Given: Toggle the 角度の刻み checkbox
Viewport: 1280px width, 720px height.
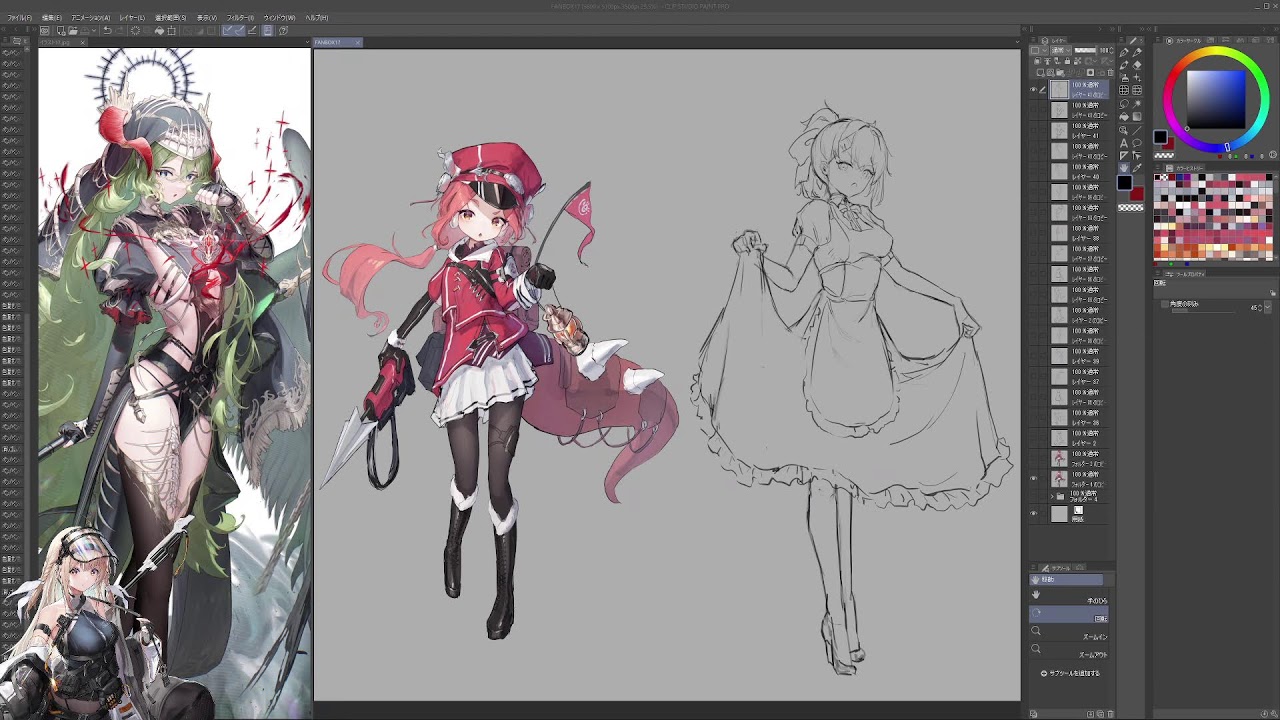Looking at the screenshot, I should point(1165,304).
